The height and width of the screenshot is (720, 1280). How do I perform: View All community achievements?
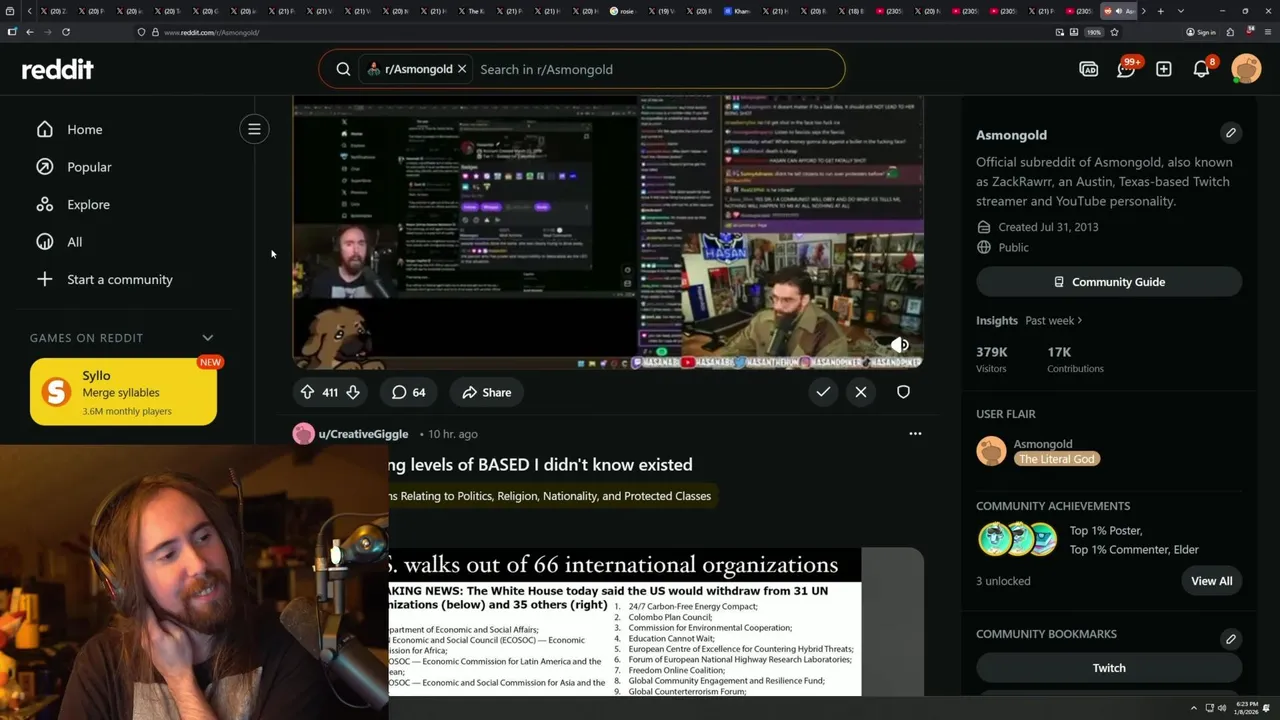pos(1211,581)
